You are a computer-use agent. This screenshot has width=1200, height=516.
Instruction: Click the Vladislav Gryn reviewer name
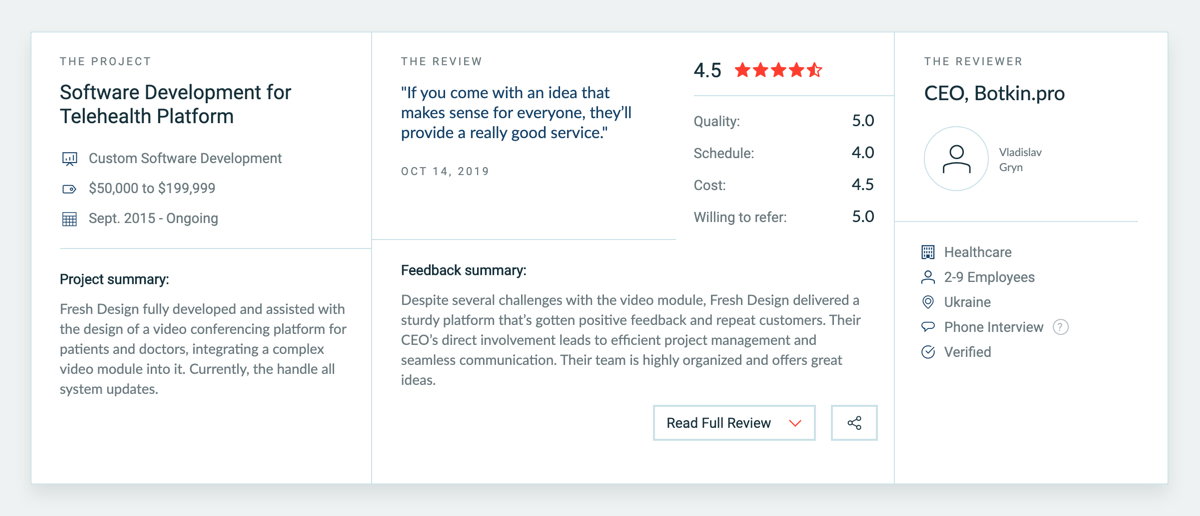point(1020,160)
